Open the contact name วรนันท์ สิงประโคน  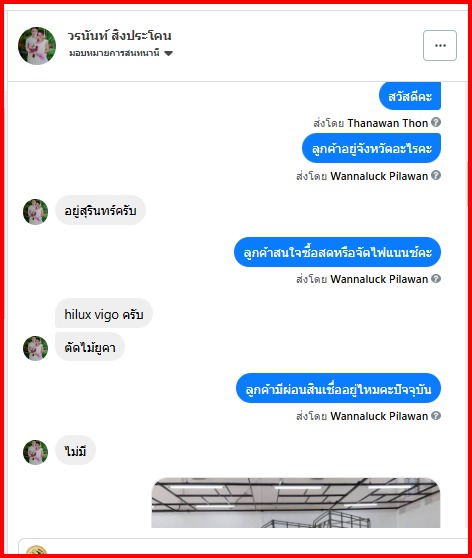pyautogui.click(x=120, y=36)
